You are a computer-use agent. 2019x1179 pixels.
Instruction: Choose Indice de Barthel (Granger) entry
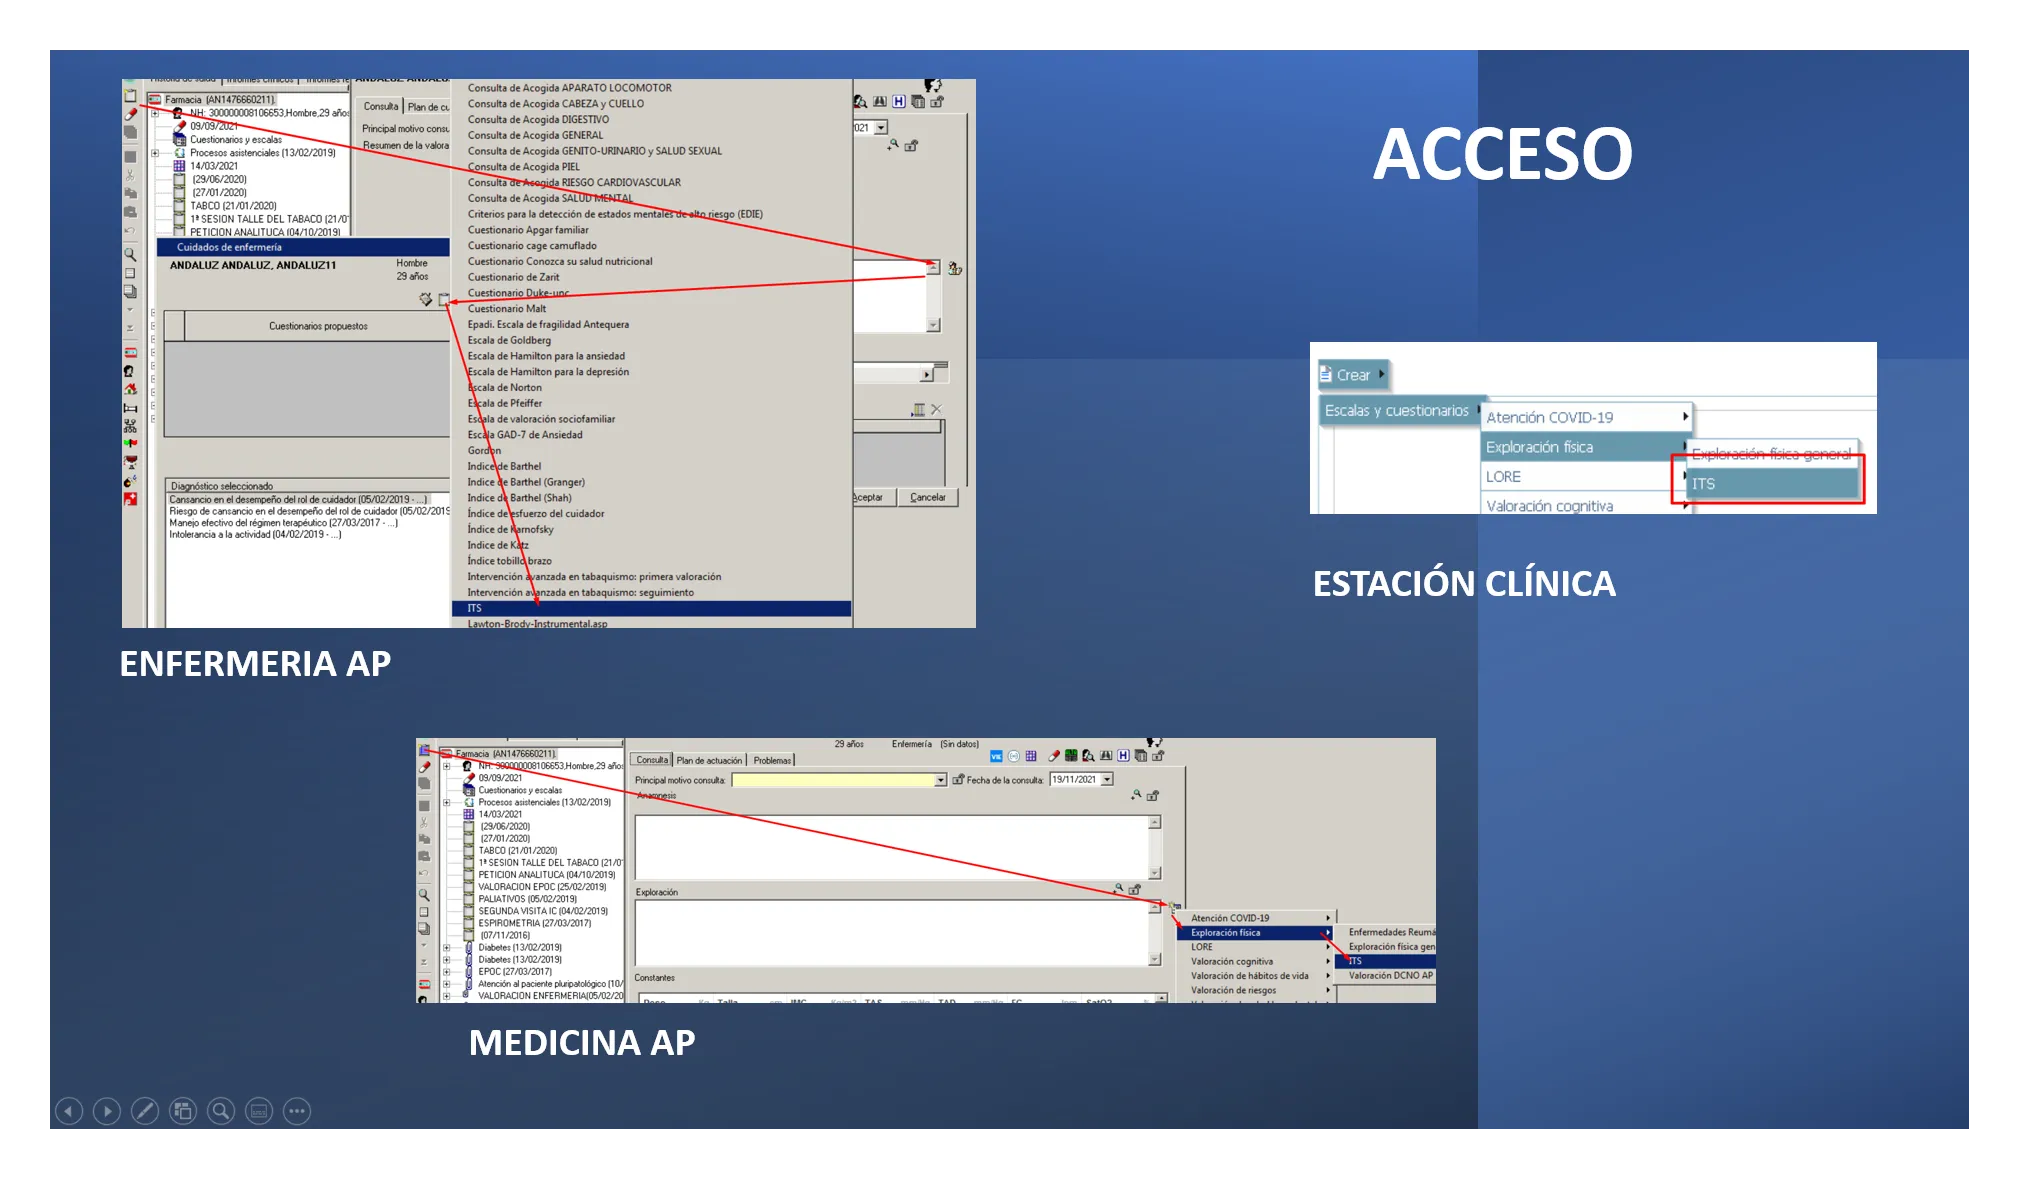[526, 482]
